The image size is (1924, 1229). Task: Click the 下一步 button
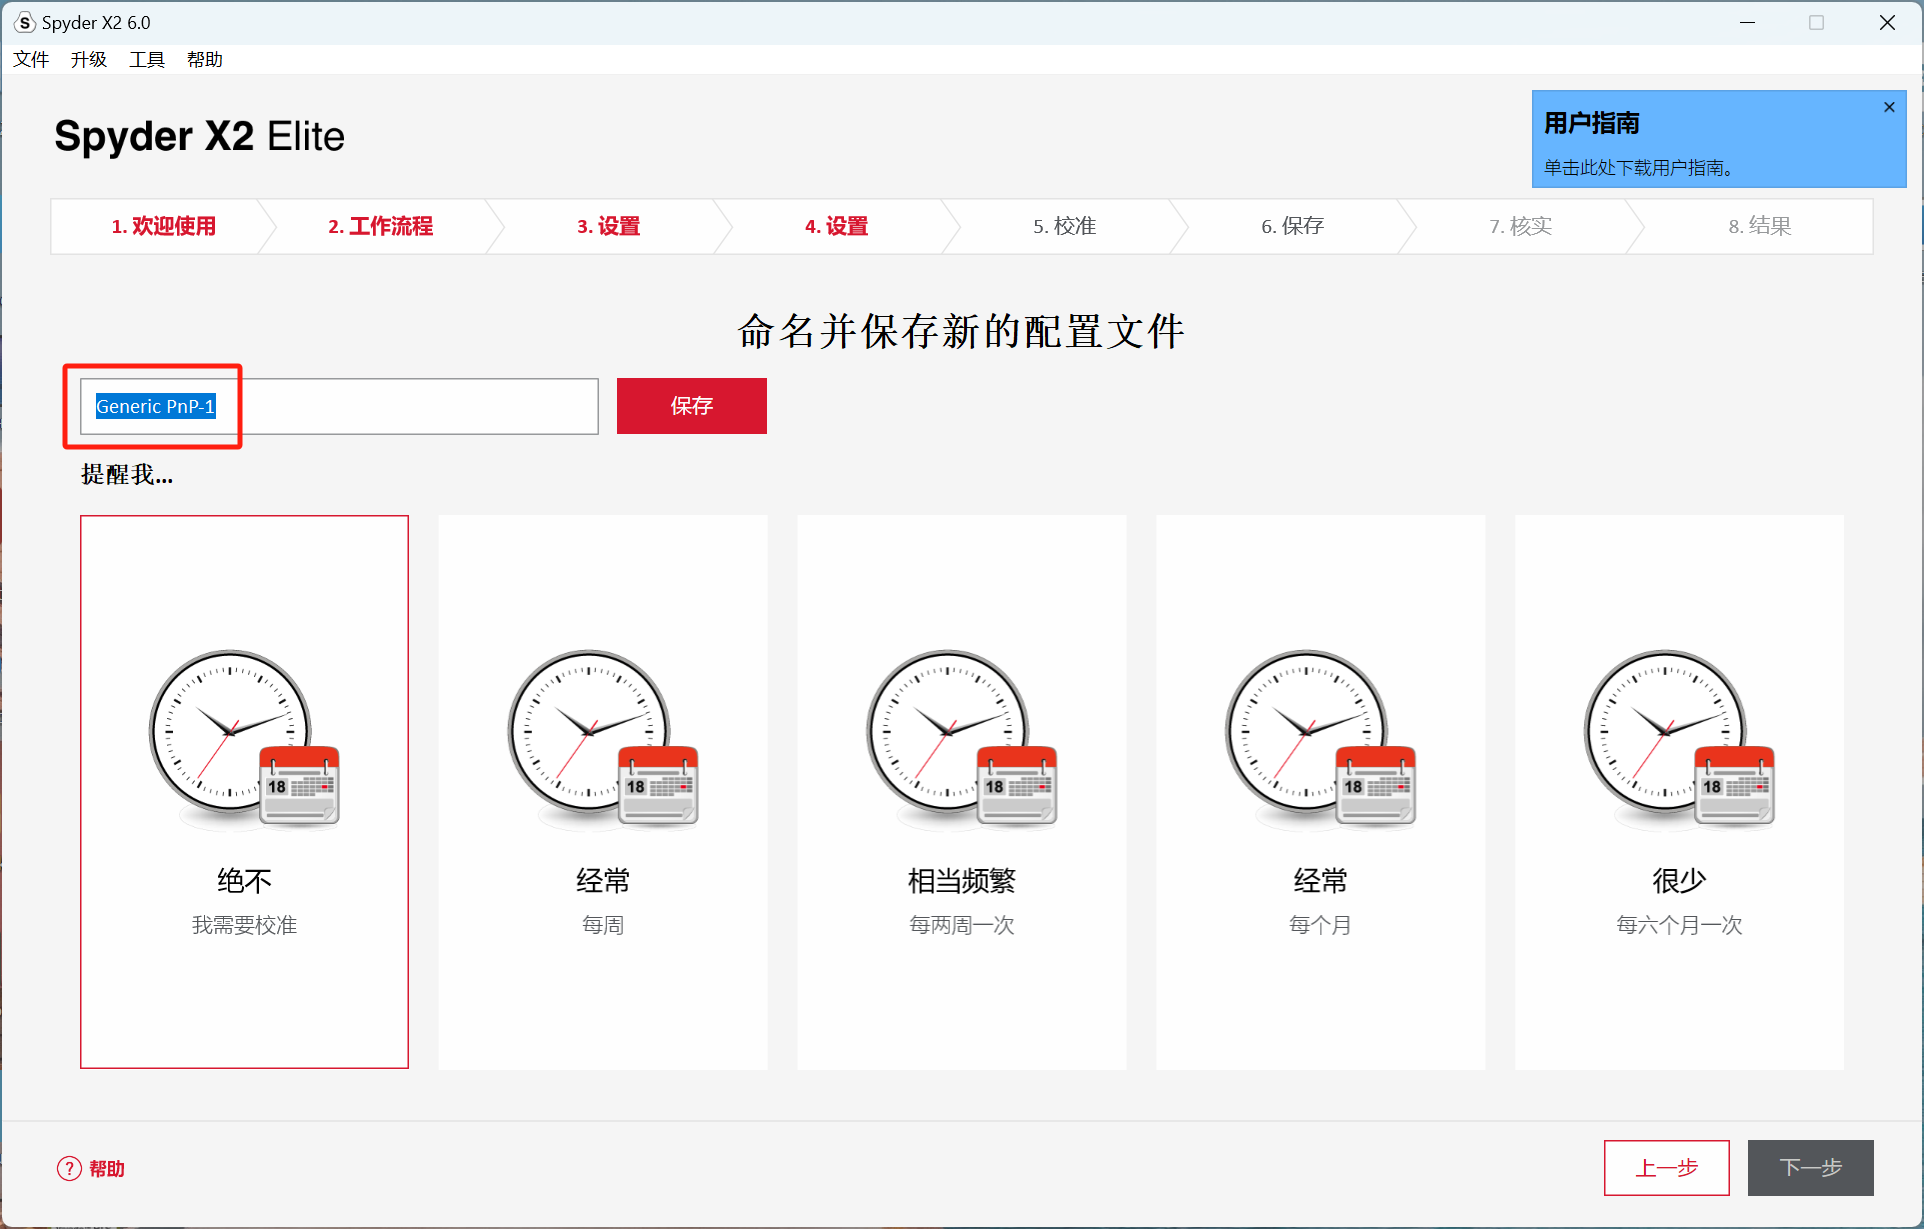(x=1811, y=1168)
